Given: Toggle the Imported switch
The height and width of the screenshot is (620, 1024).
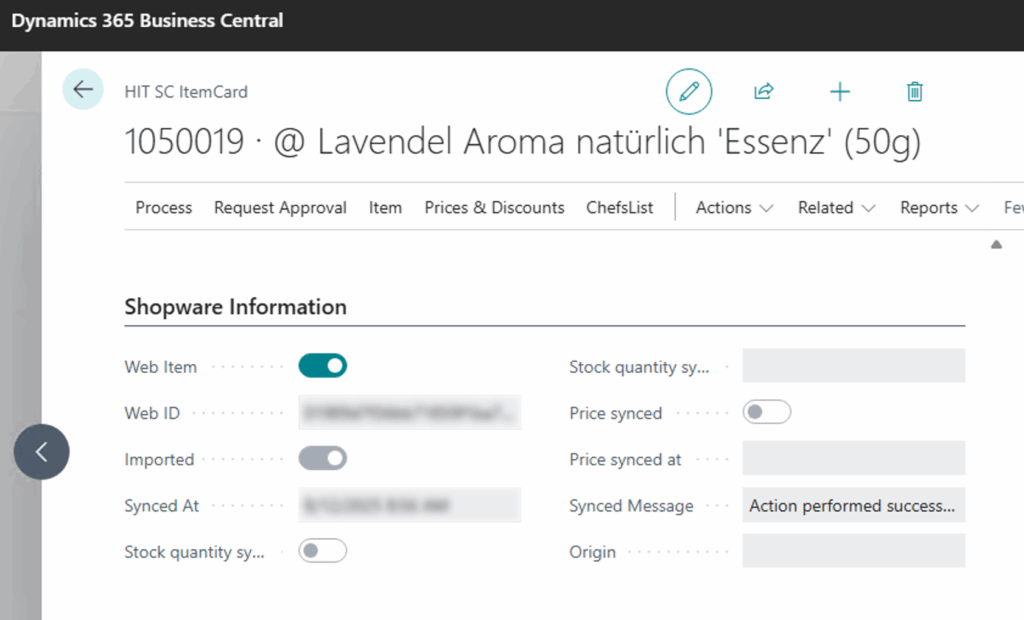Looking at the screenshot, I should [323, 459].
